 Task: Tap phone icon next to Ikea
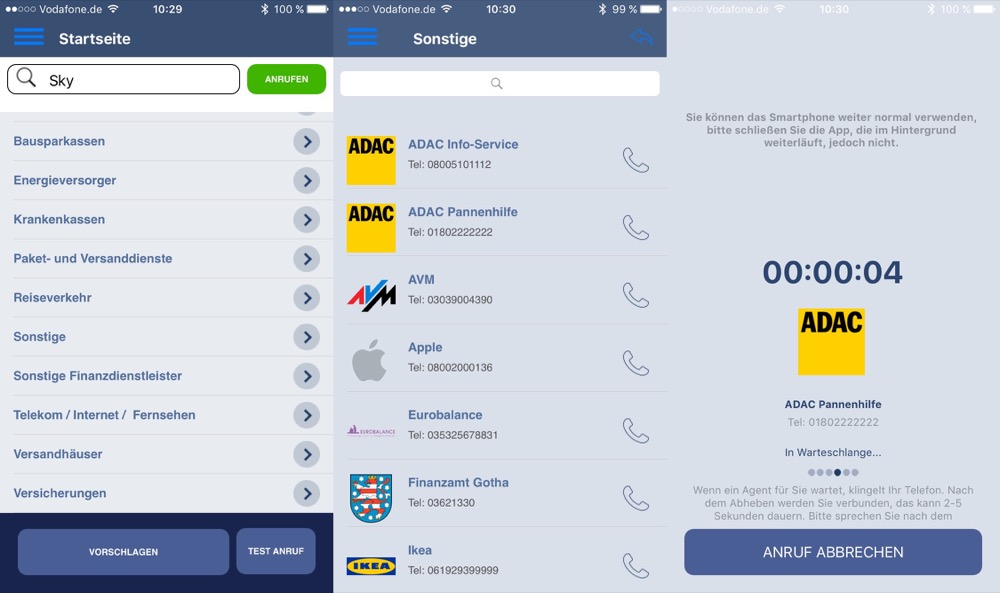click(x=636, y=566)
